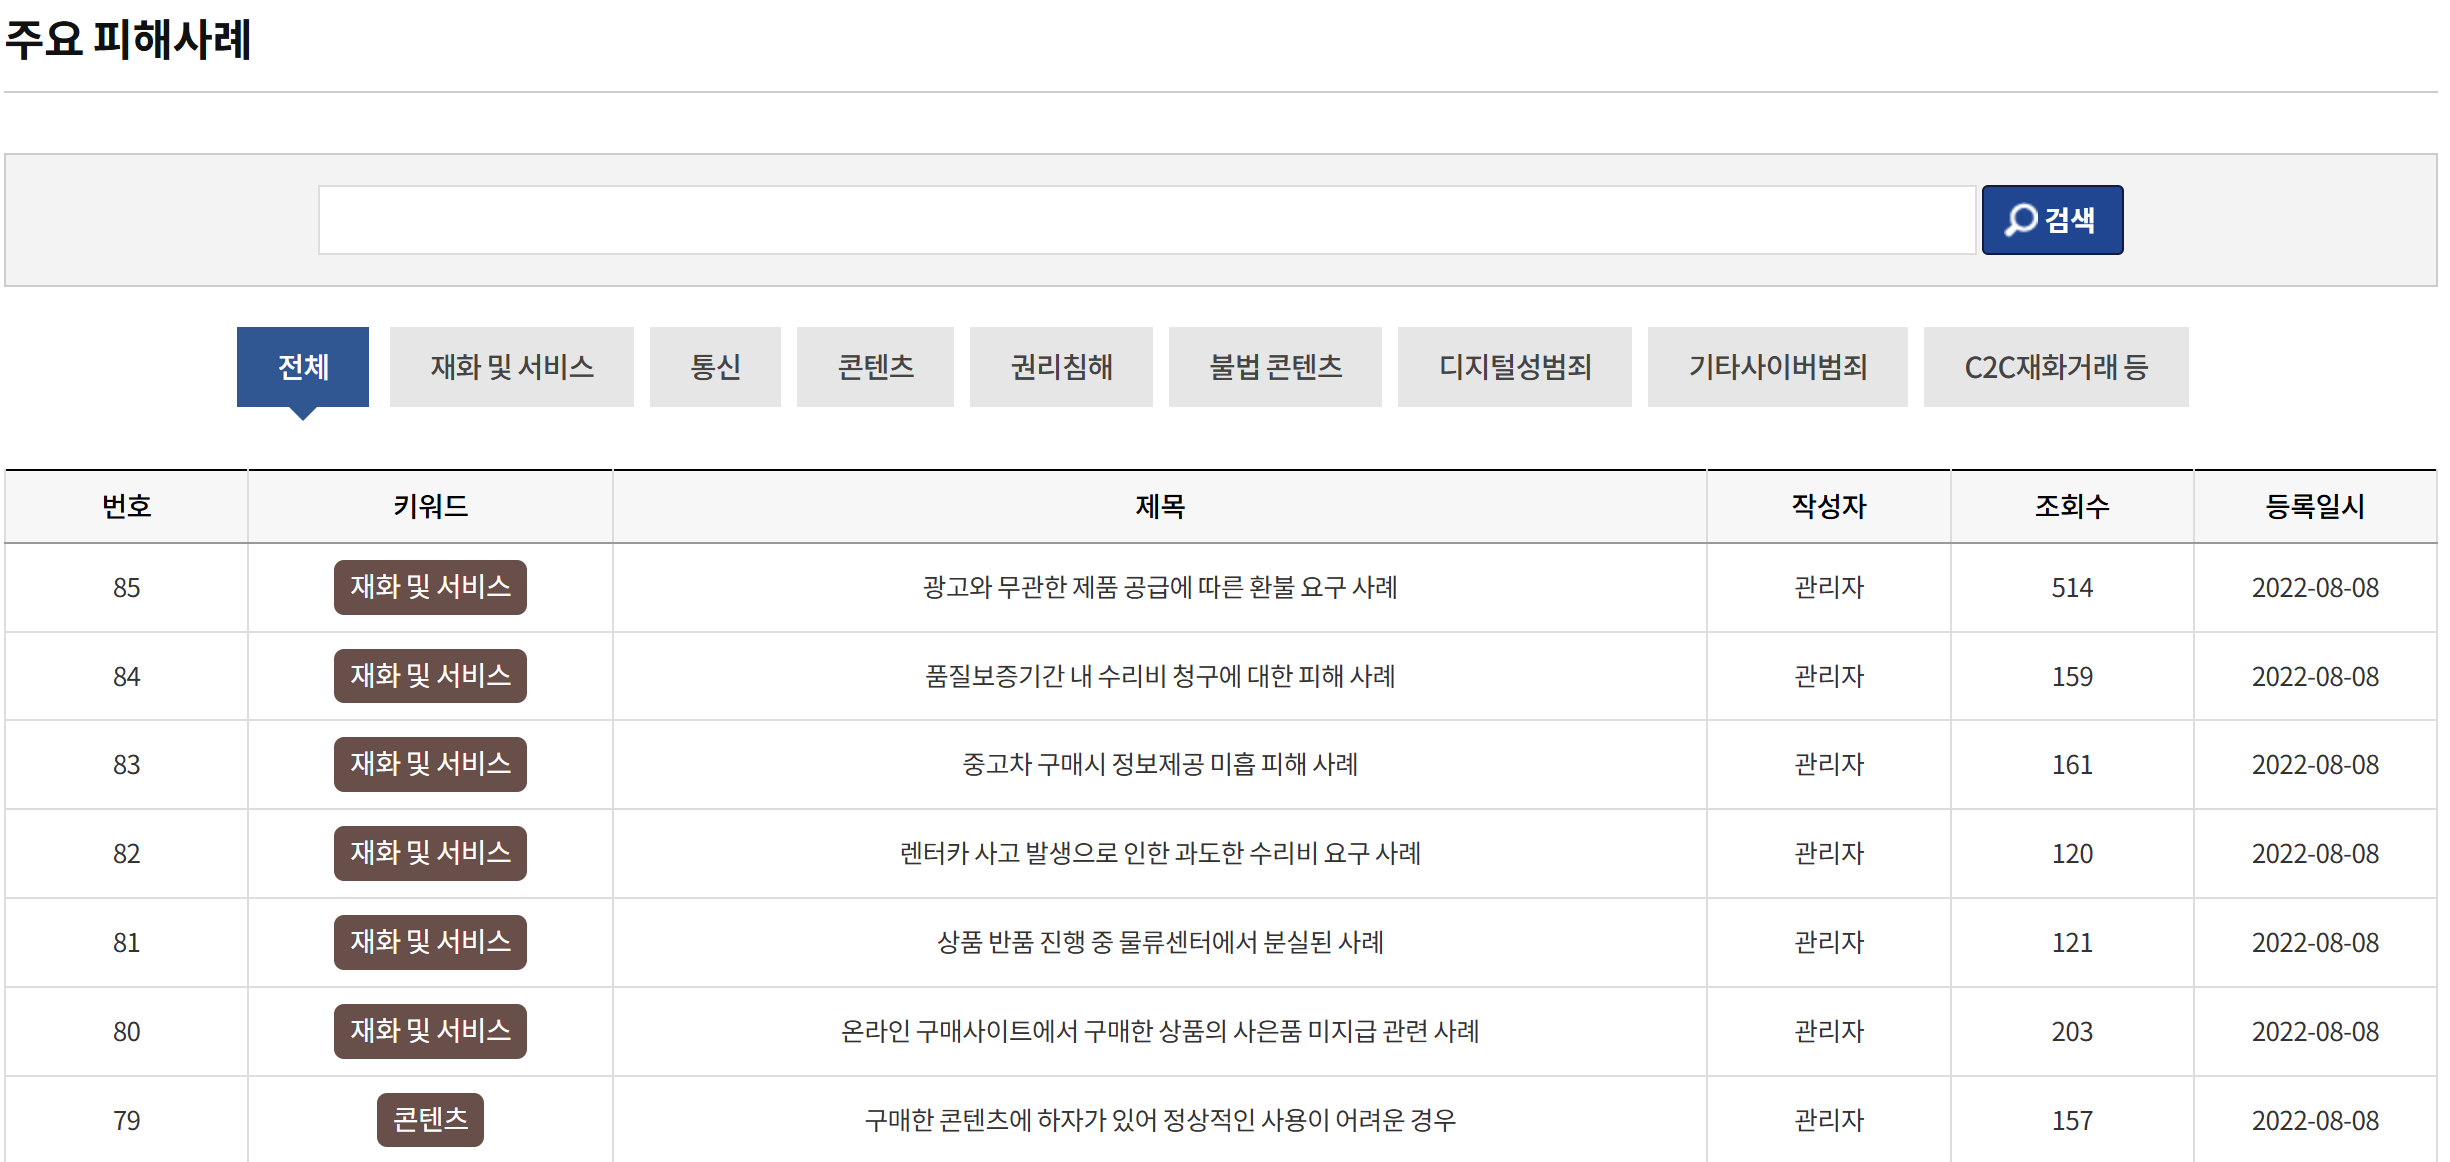Screen dimensions: 2450x1162
Task: Click the magnifier icon on the 검색 button
Action: [2023, 220]
